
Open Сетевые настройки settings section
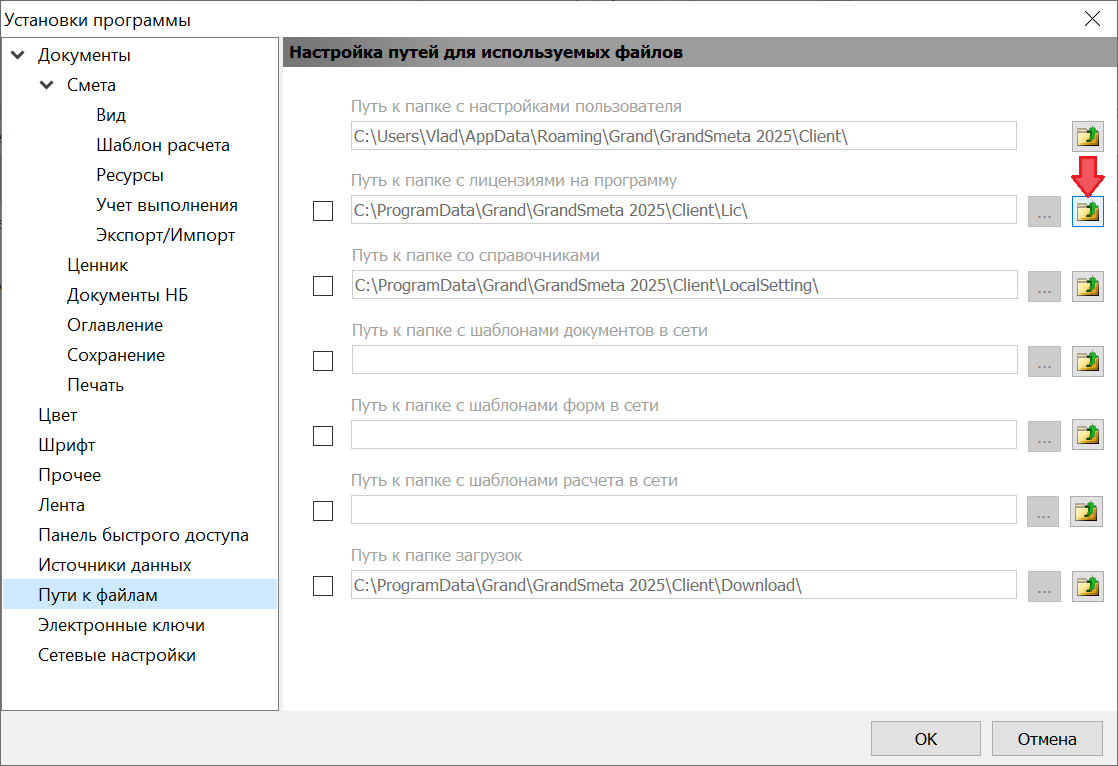click(117, 655)
